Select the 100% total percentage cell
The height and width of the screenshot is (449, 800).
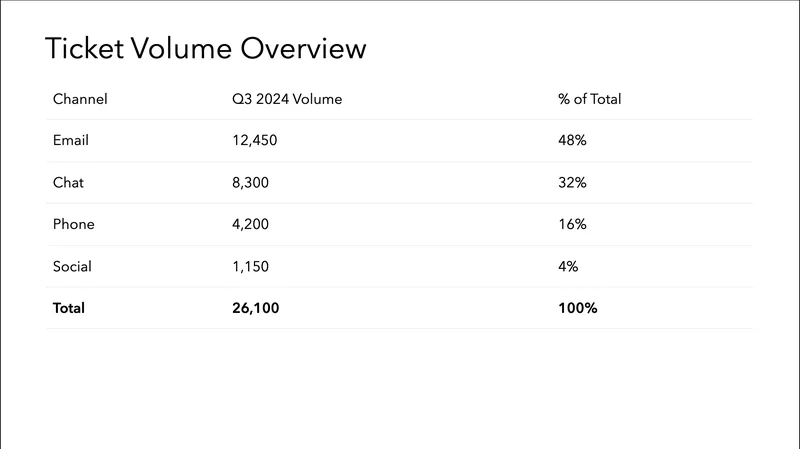(x=577, y=308)
